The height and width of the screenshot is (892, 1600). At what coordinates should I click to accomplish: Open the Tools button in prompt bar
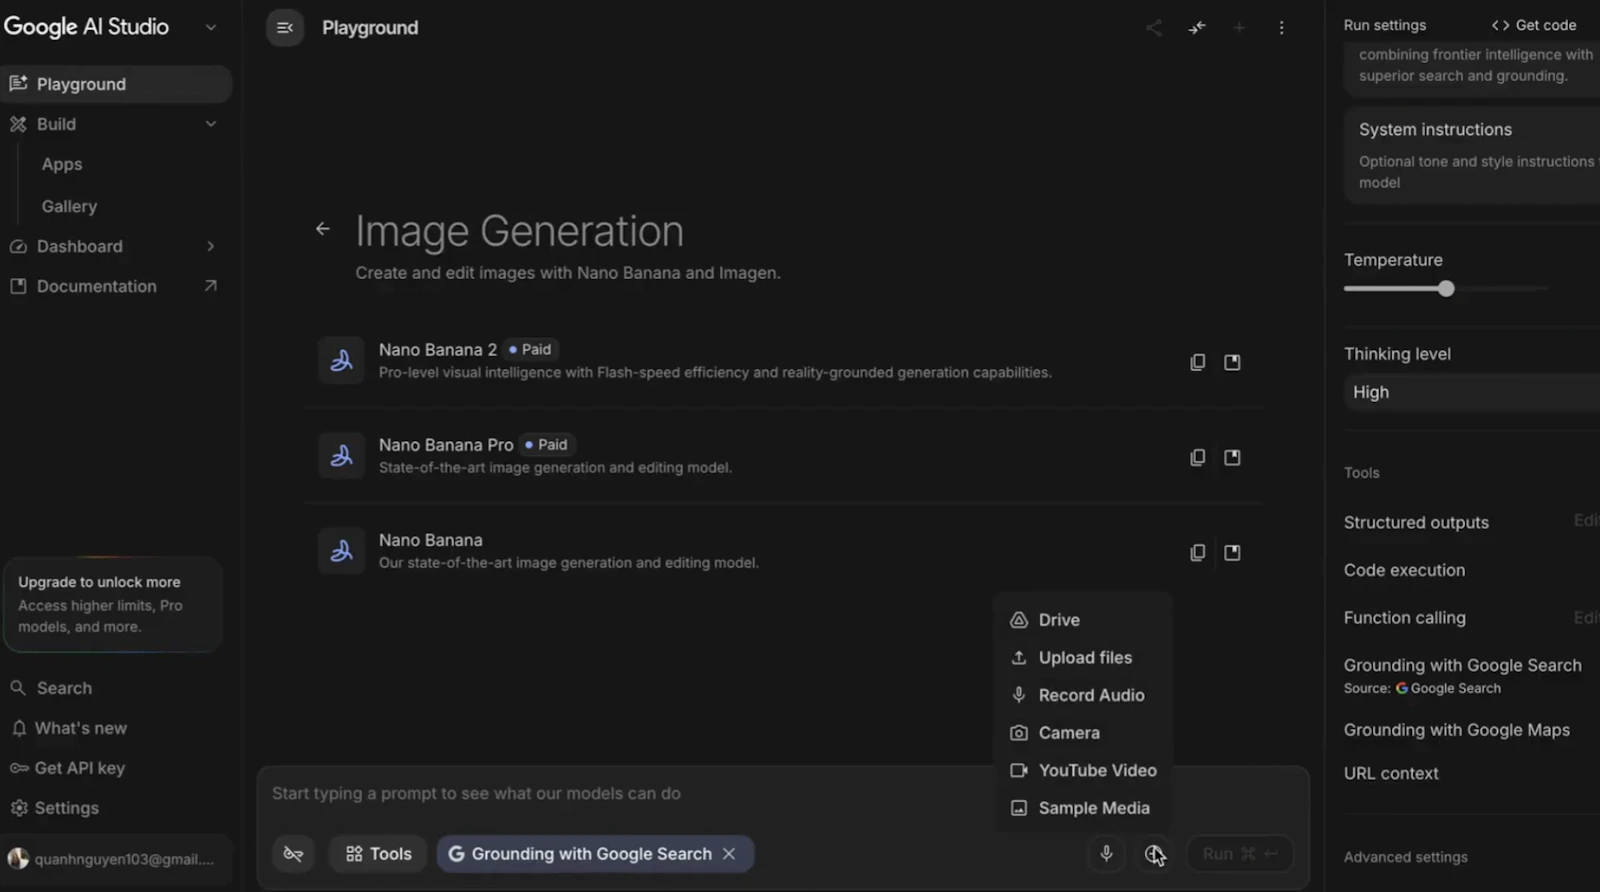[x=378, y=853]
